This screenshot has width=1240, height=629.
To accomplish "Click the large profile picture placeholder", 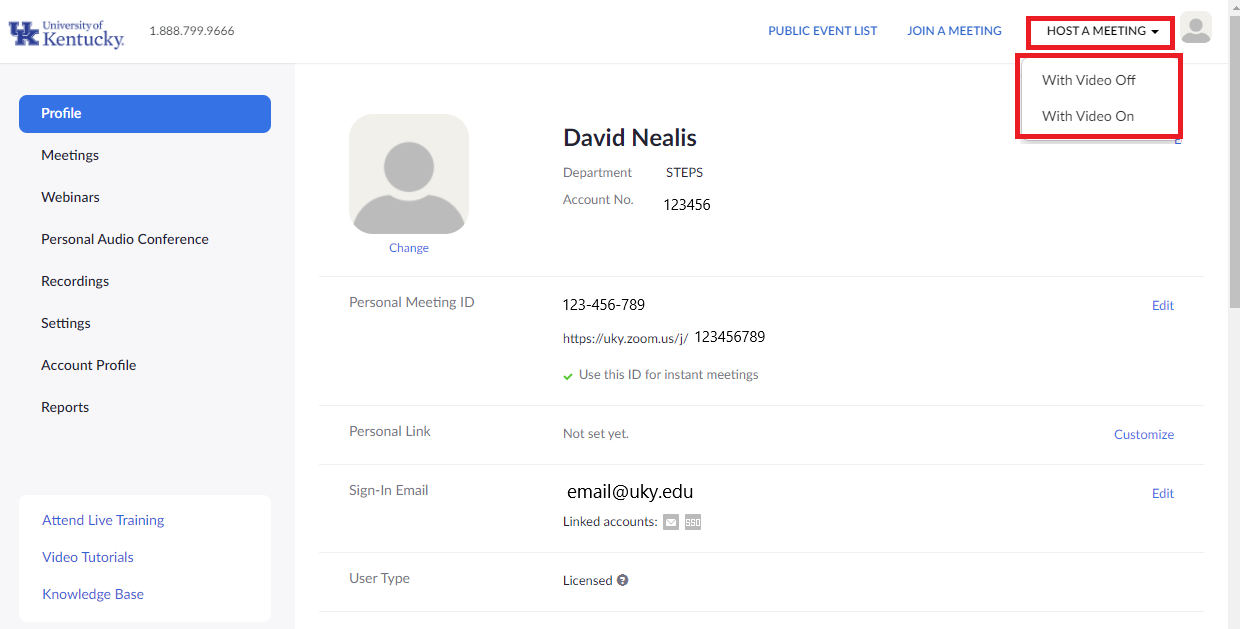I will coord(409,174).
